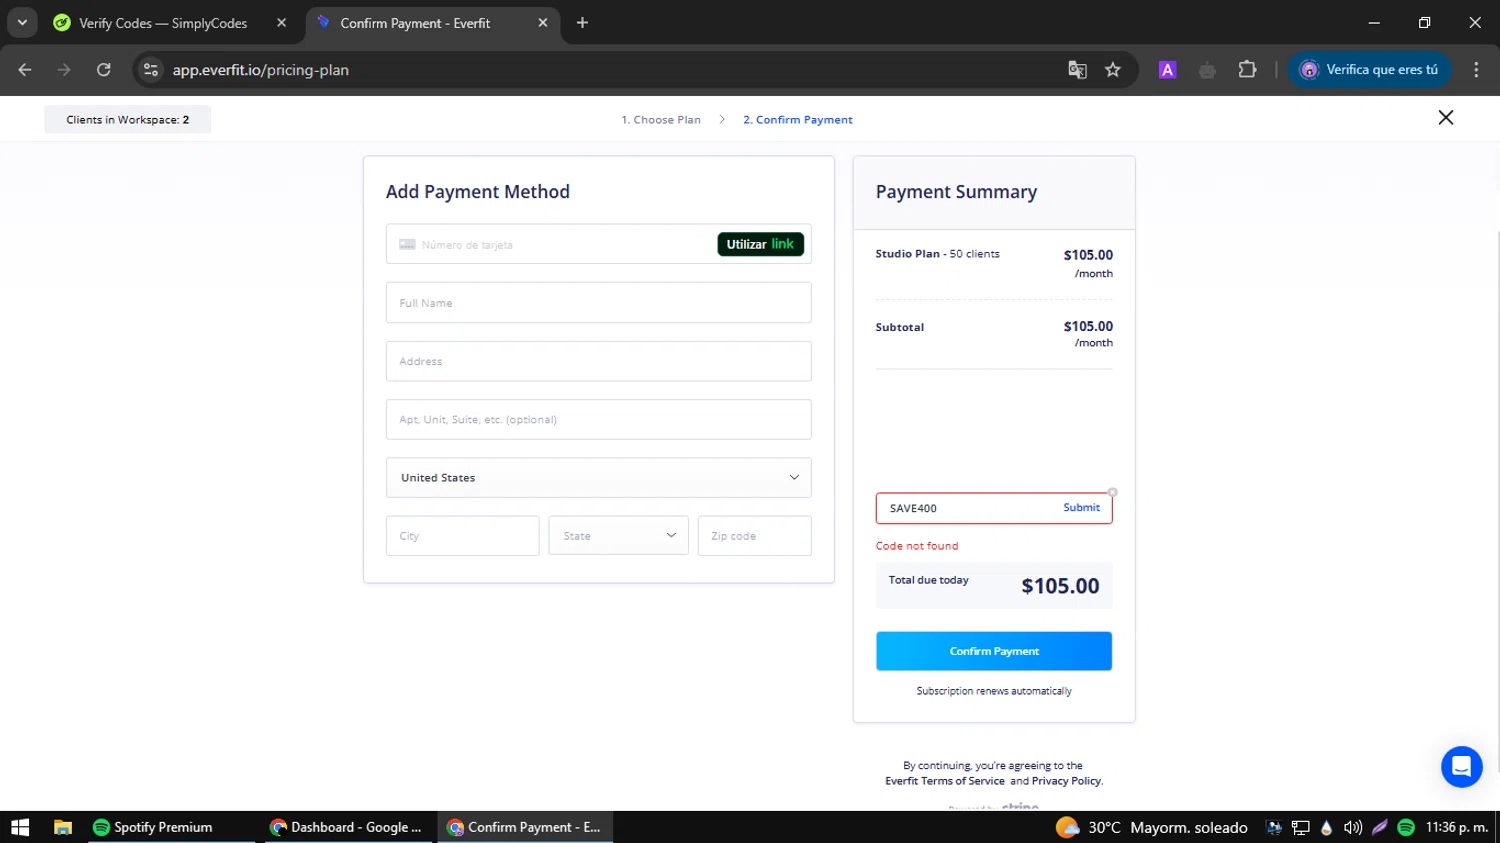This screenshot has width=1500, height=843.
Task: Select step 2. Confirm Payment
Action: [x=798, y=119]
